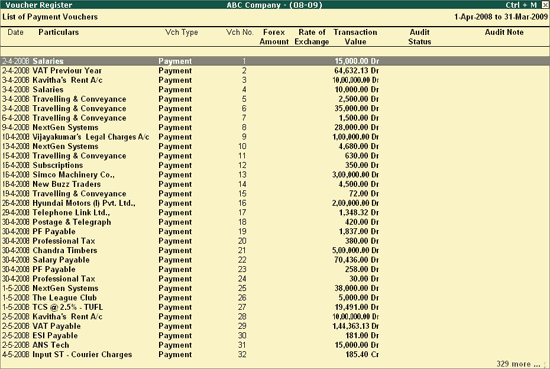Open the TCS @ 2.5% - TUFL voucher
This screenshot has height=369, width=550.
pyautogui.click(x=275, y=307)
